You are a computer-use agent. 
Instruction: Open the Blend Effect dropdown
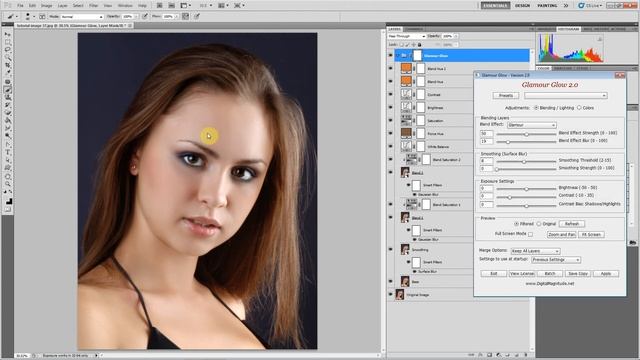(531, 125)
